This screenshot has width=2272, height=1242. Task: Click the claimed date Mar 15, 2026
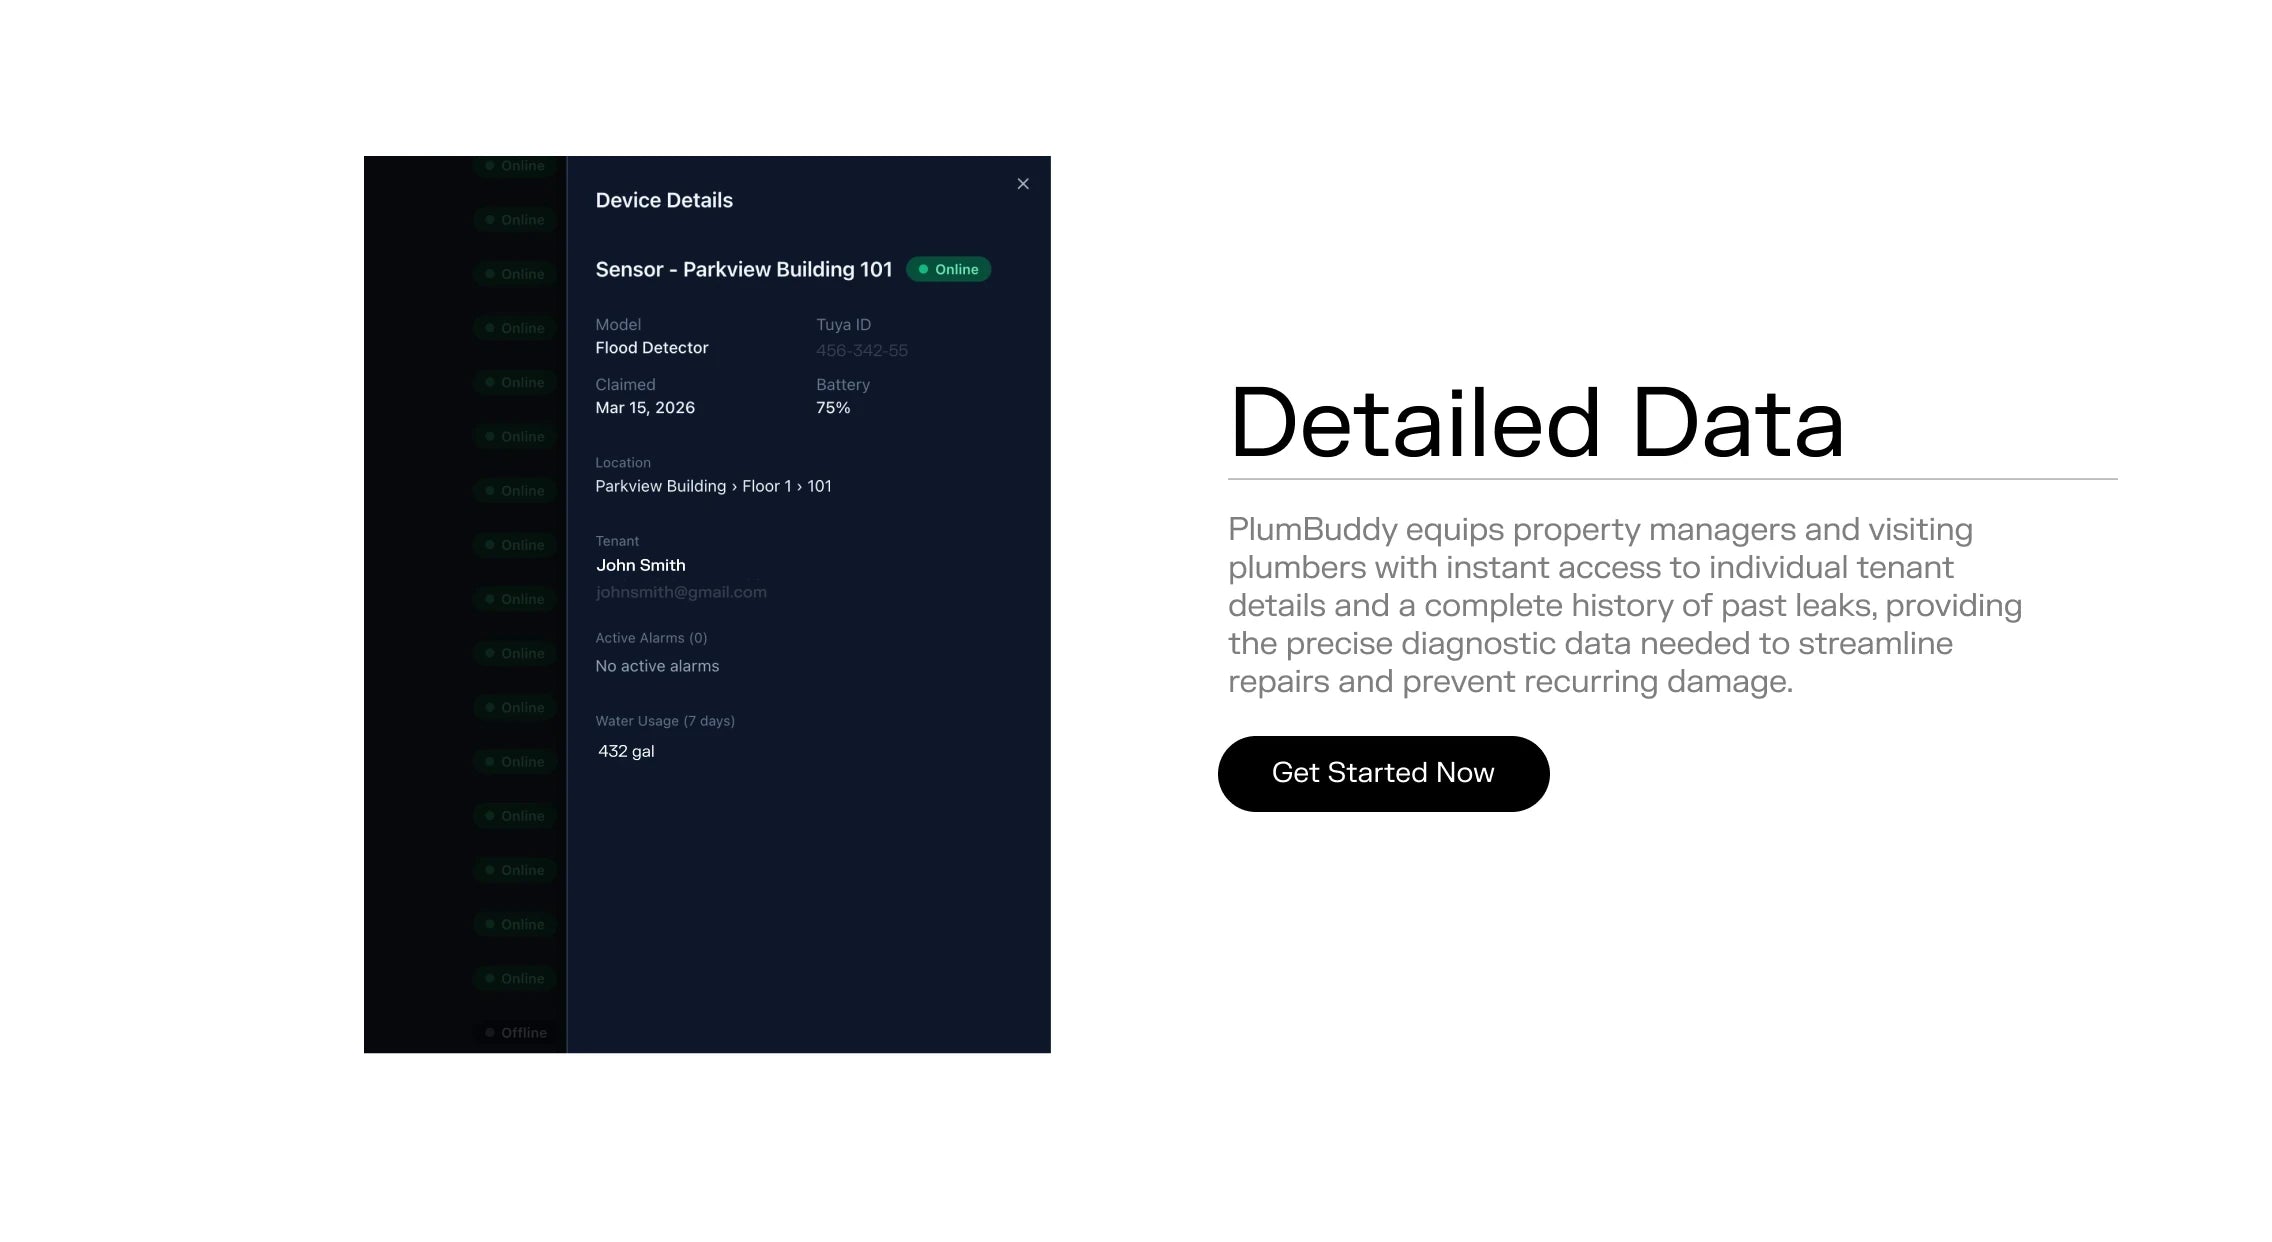click(645, 408)
